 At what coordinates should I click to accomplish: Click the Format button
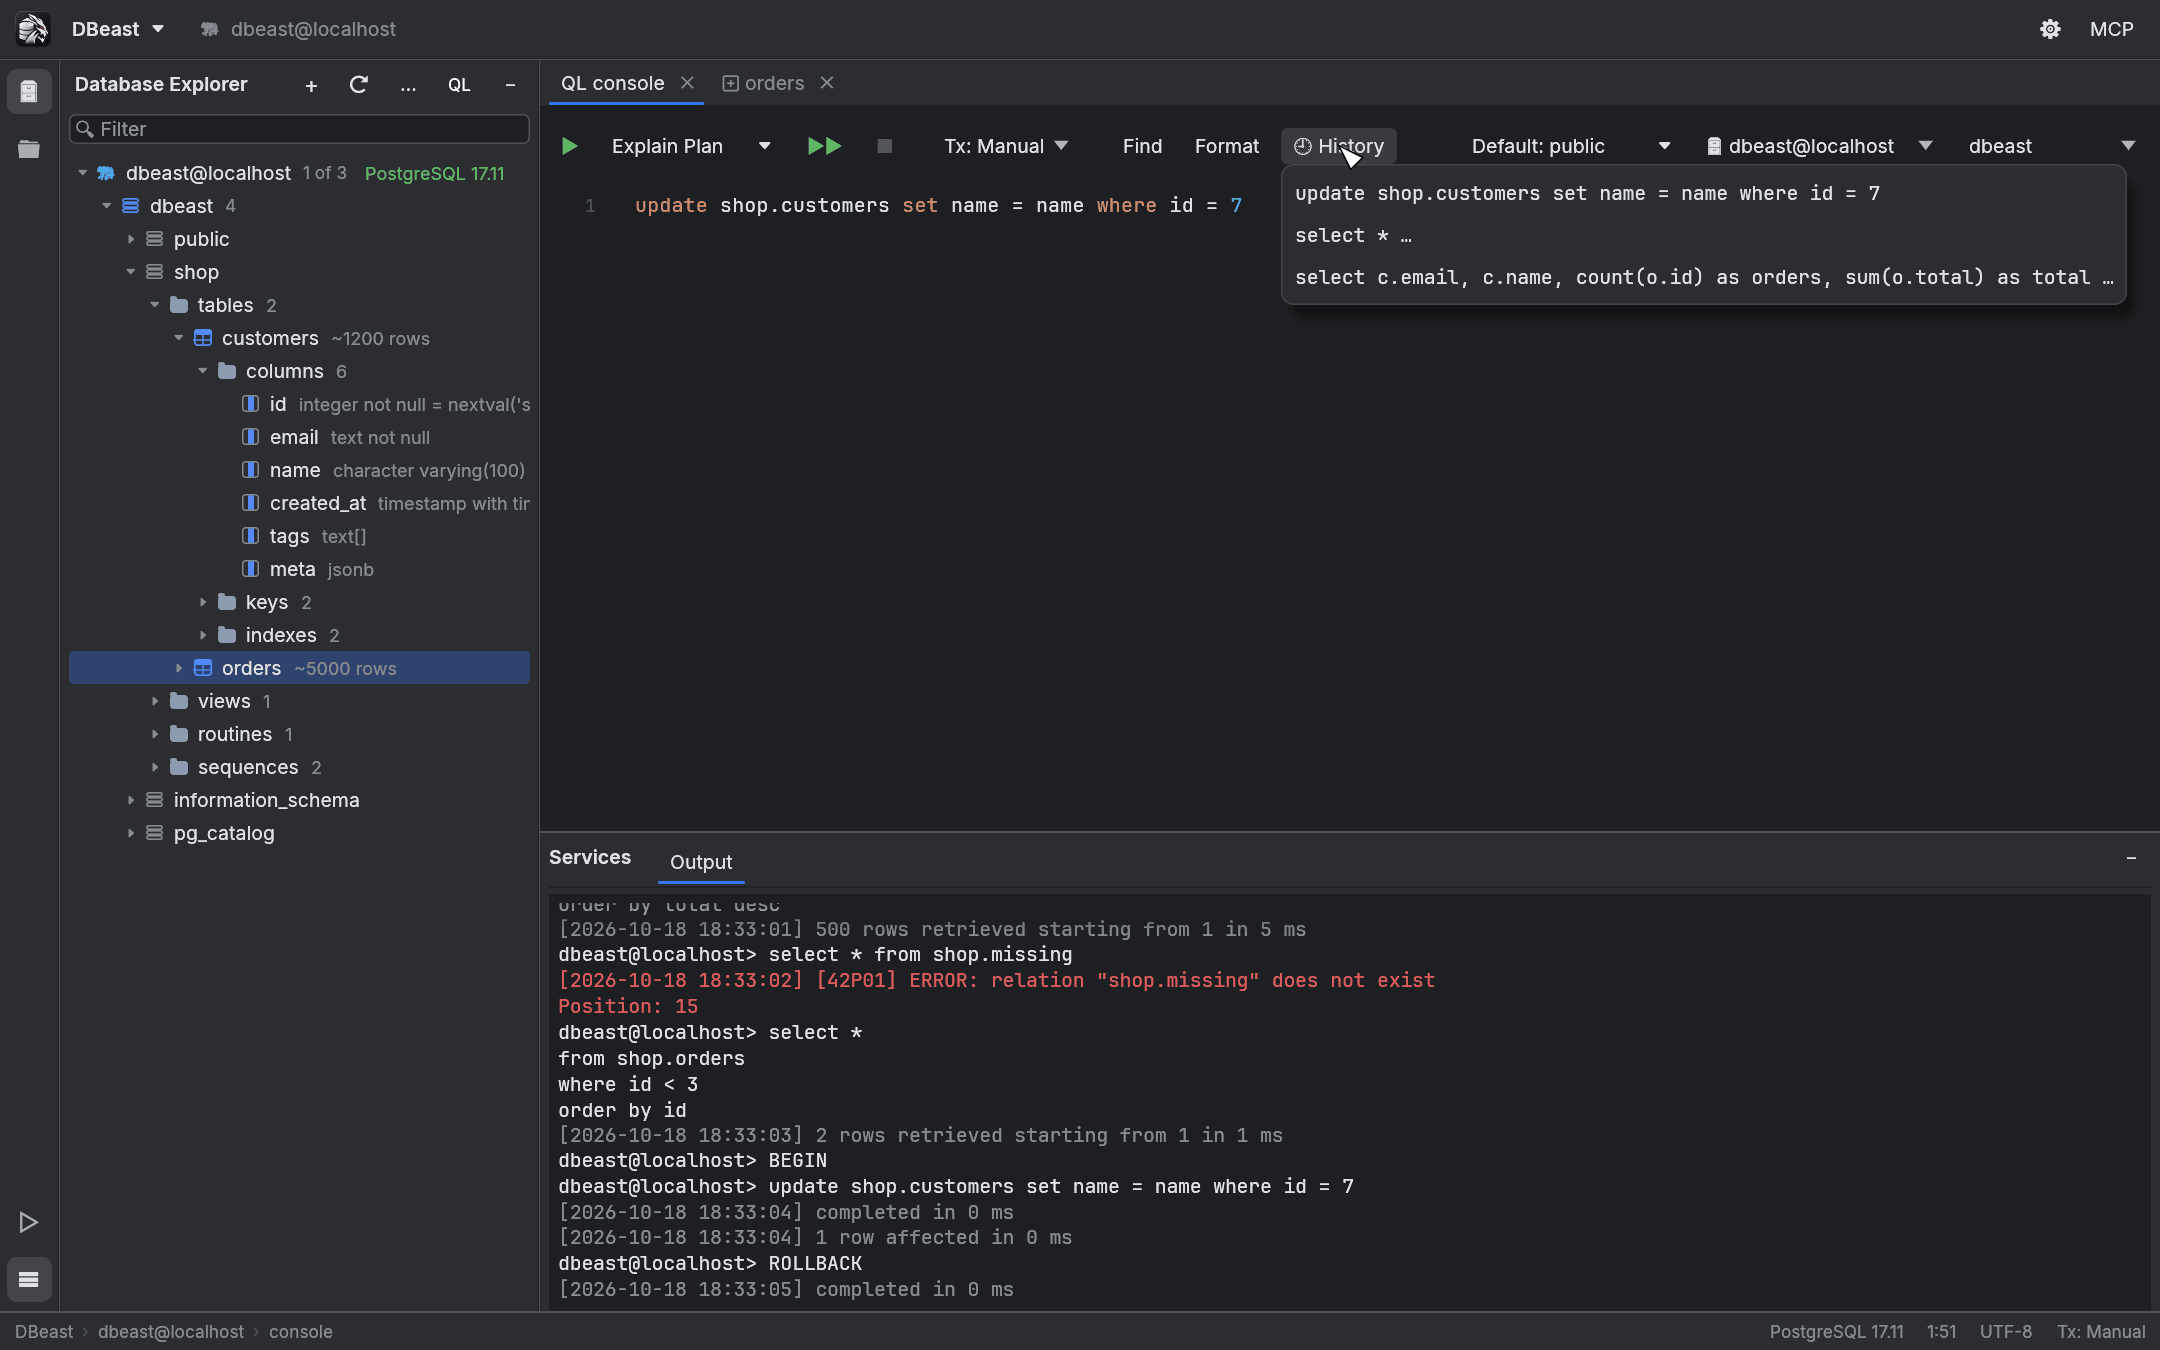pyautogui.click(x=1227, y=146)
